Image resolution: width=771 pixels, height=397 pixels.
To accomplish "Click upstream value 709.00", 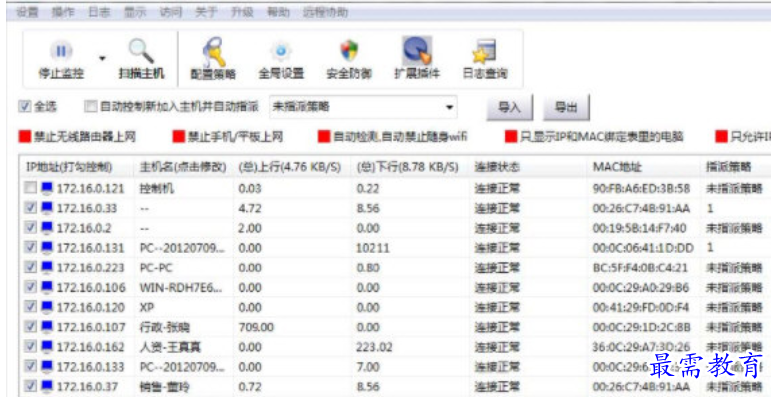I will click(256, 327).
